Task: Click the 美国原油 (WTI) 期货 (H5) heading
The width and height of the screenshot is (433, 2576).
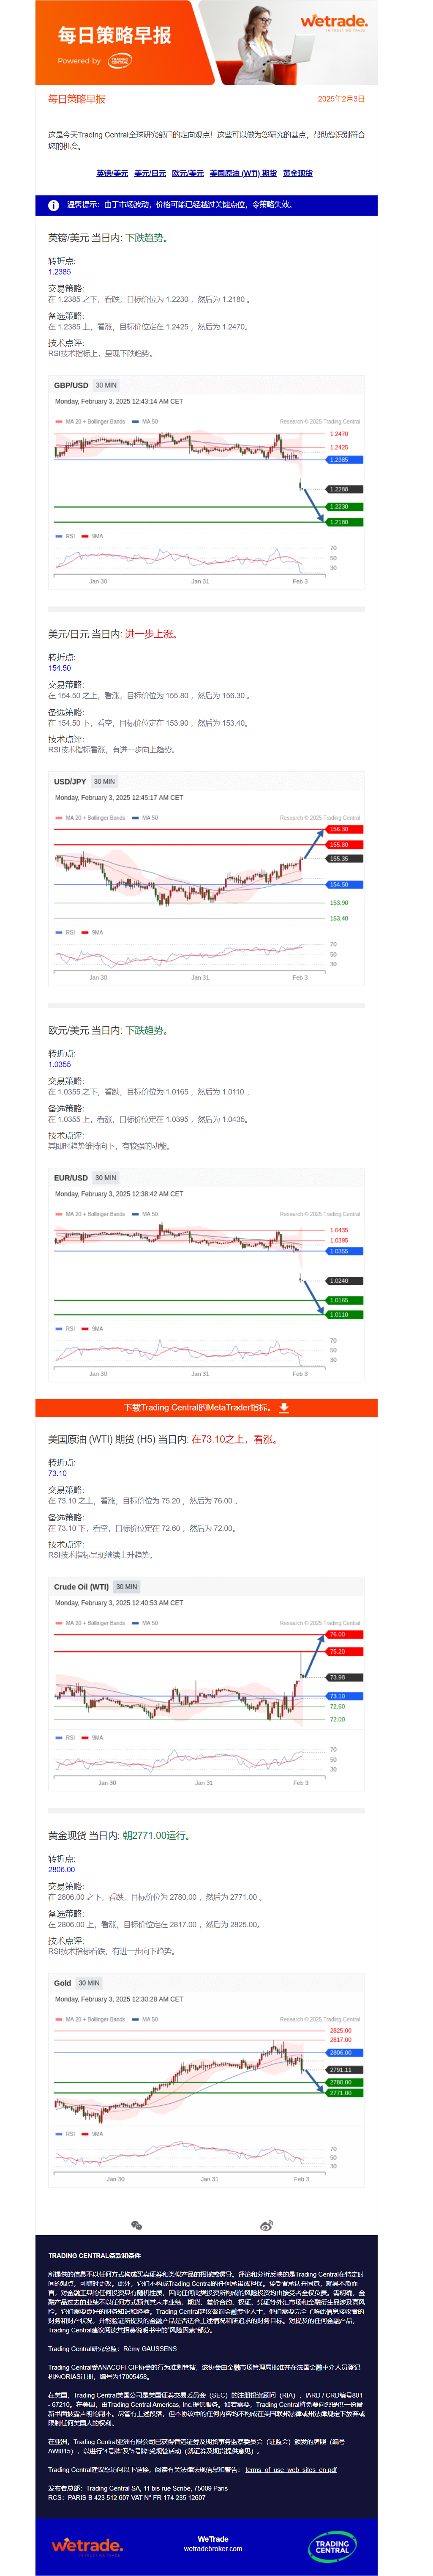Action: point(163,1439)
